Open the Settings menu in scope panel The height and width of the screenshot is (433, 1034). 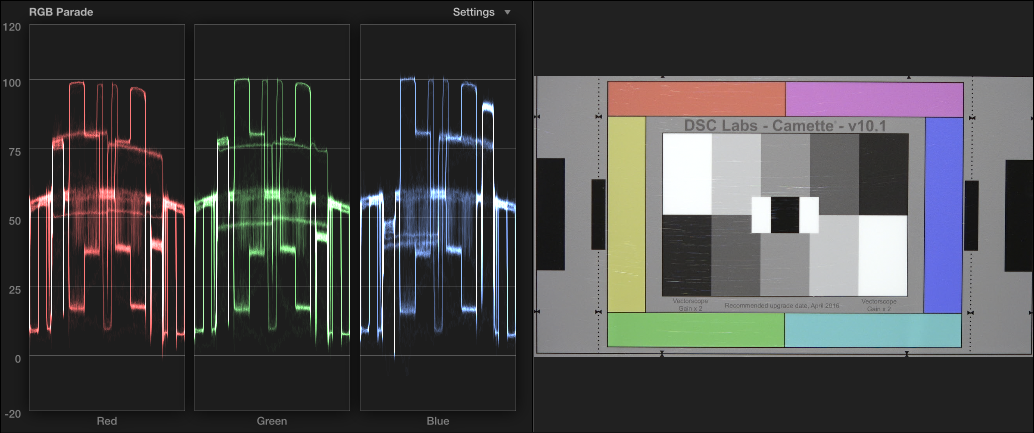tap(473, 12)
